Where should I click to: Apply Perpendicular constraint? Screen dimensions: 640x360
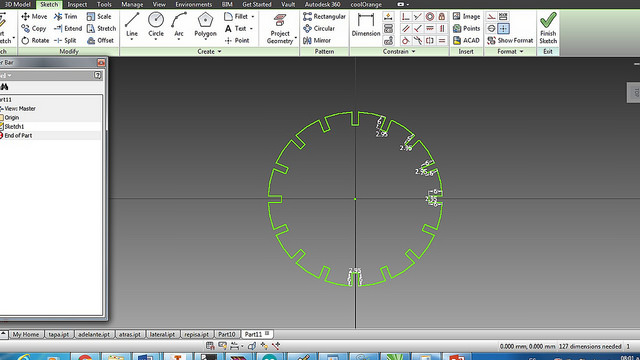coord(418,29)
